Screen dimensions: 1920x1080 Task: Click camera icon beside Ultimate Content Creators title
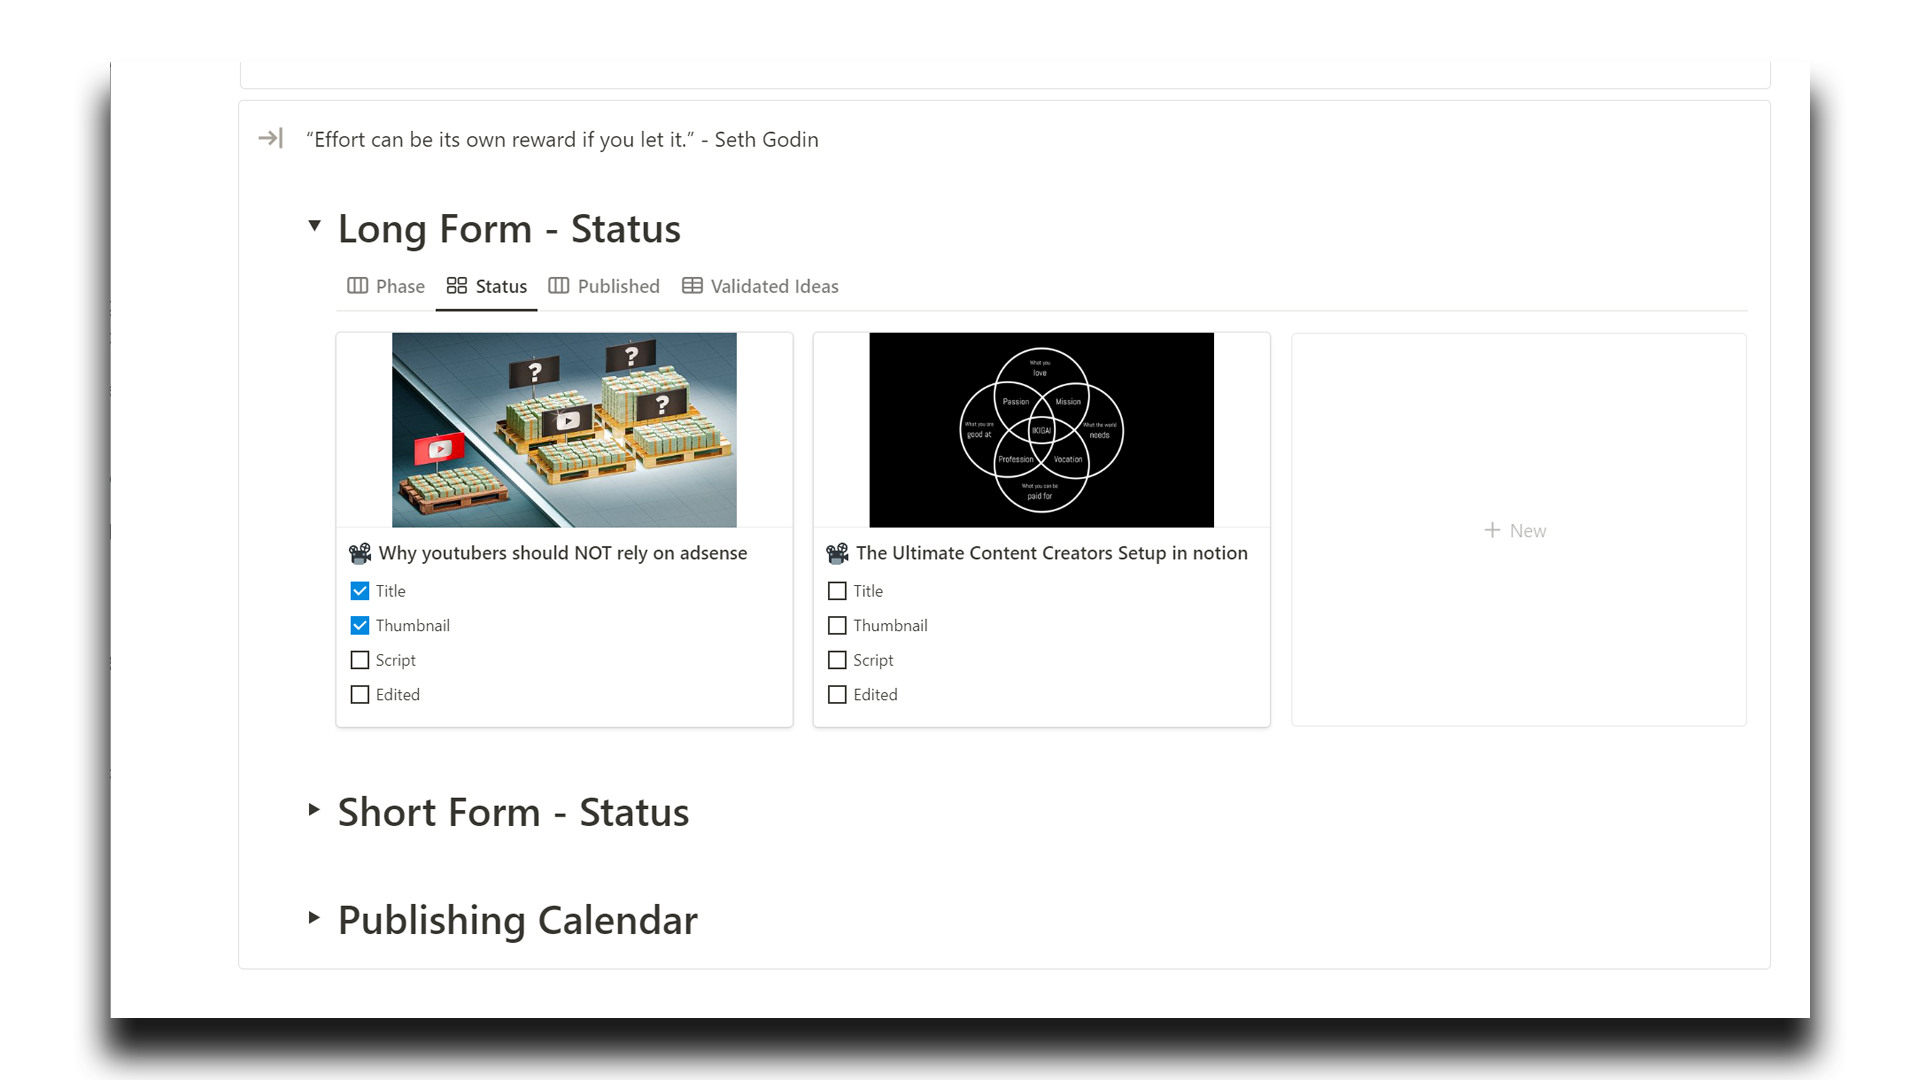[838, 553]
